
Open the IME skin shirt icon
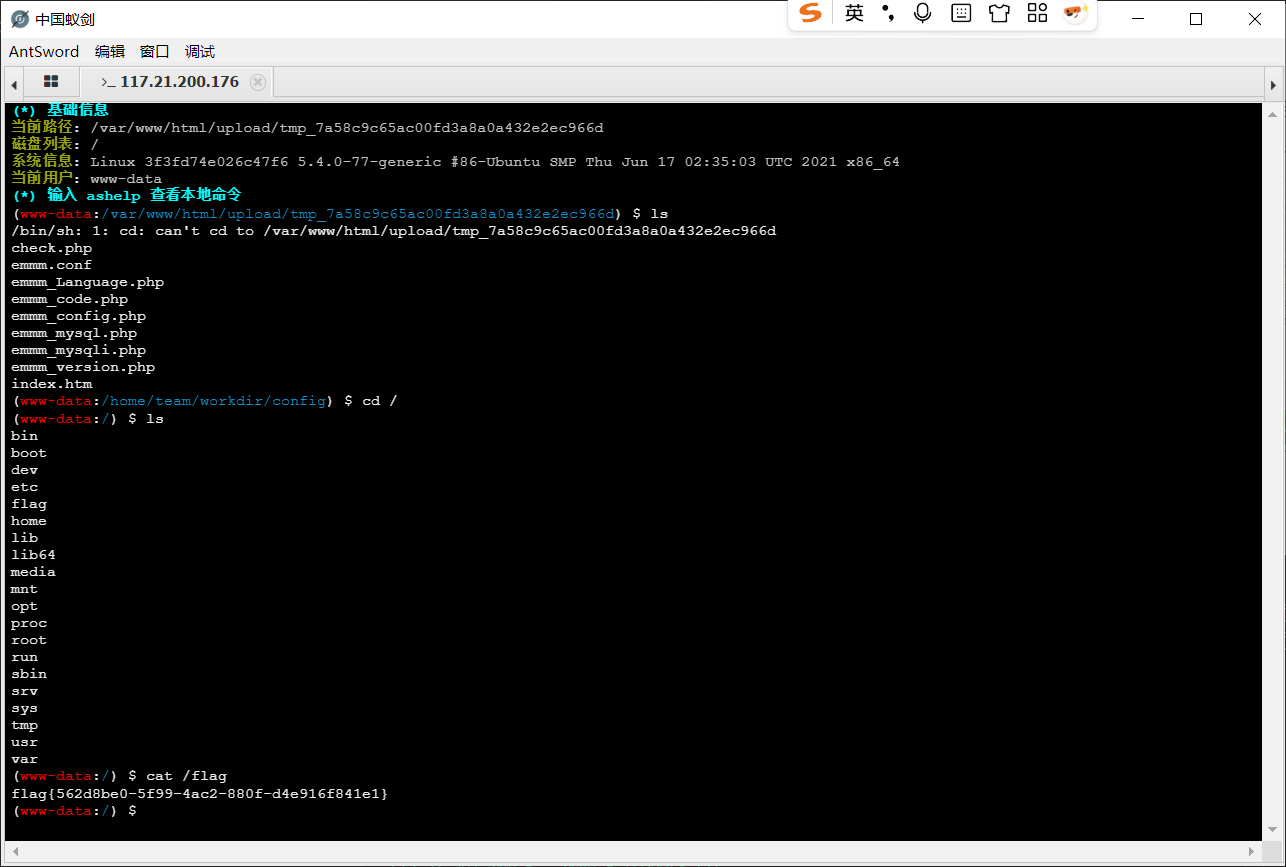999,13
